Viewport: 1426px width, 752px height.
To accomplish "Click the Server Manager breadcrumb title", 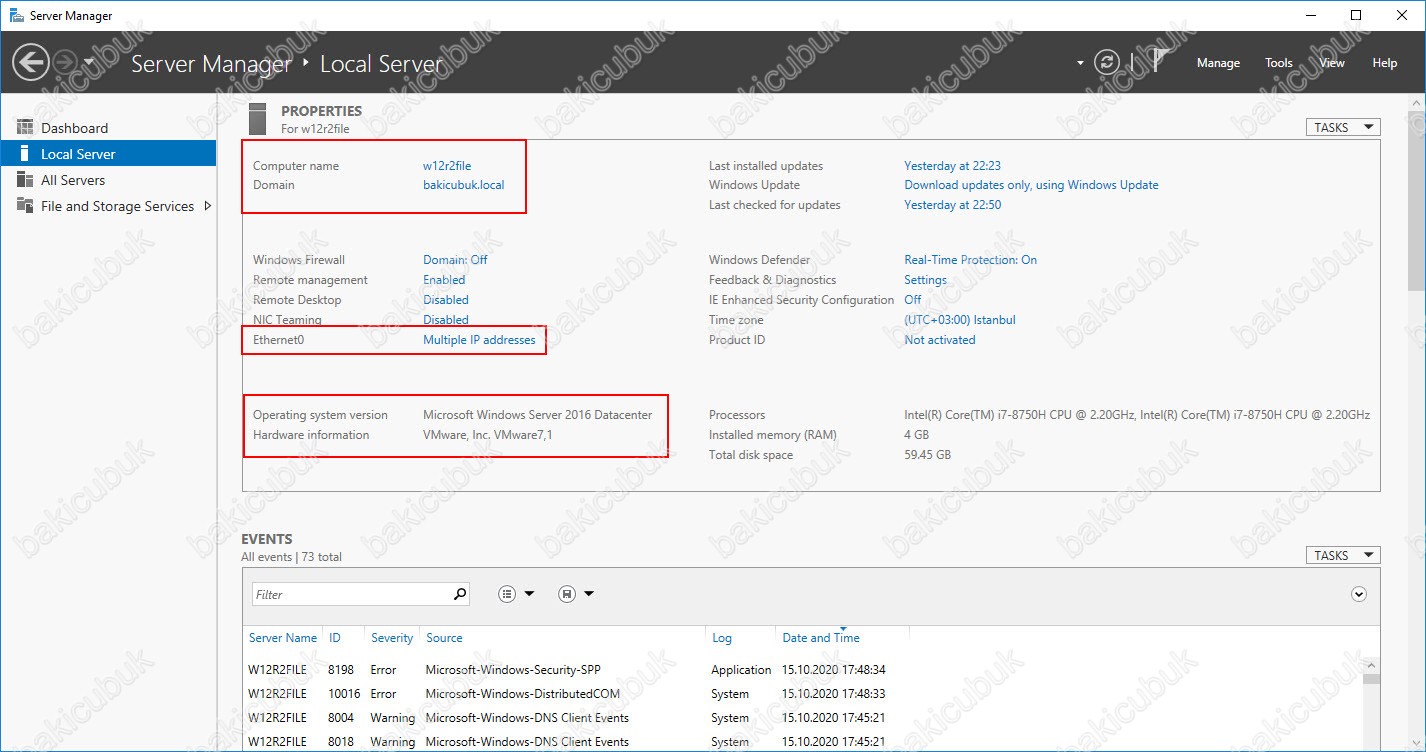I will point(211,64).
